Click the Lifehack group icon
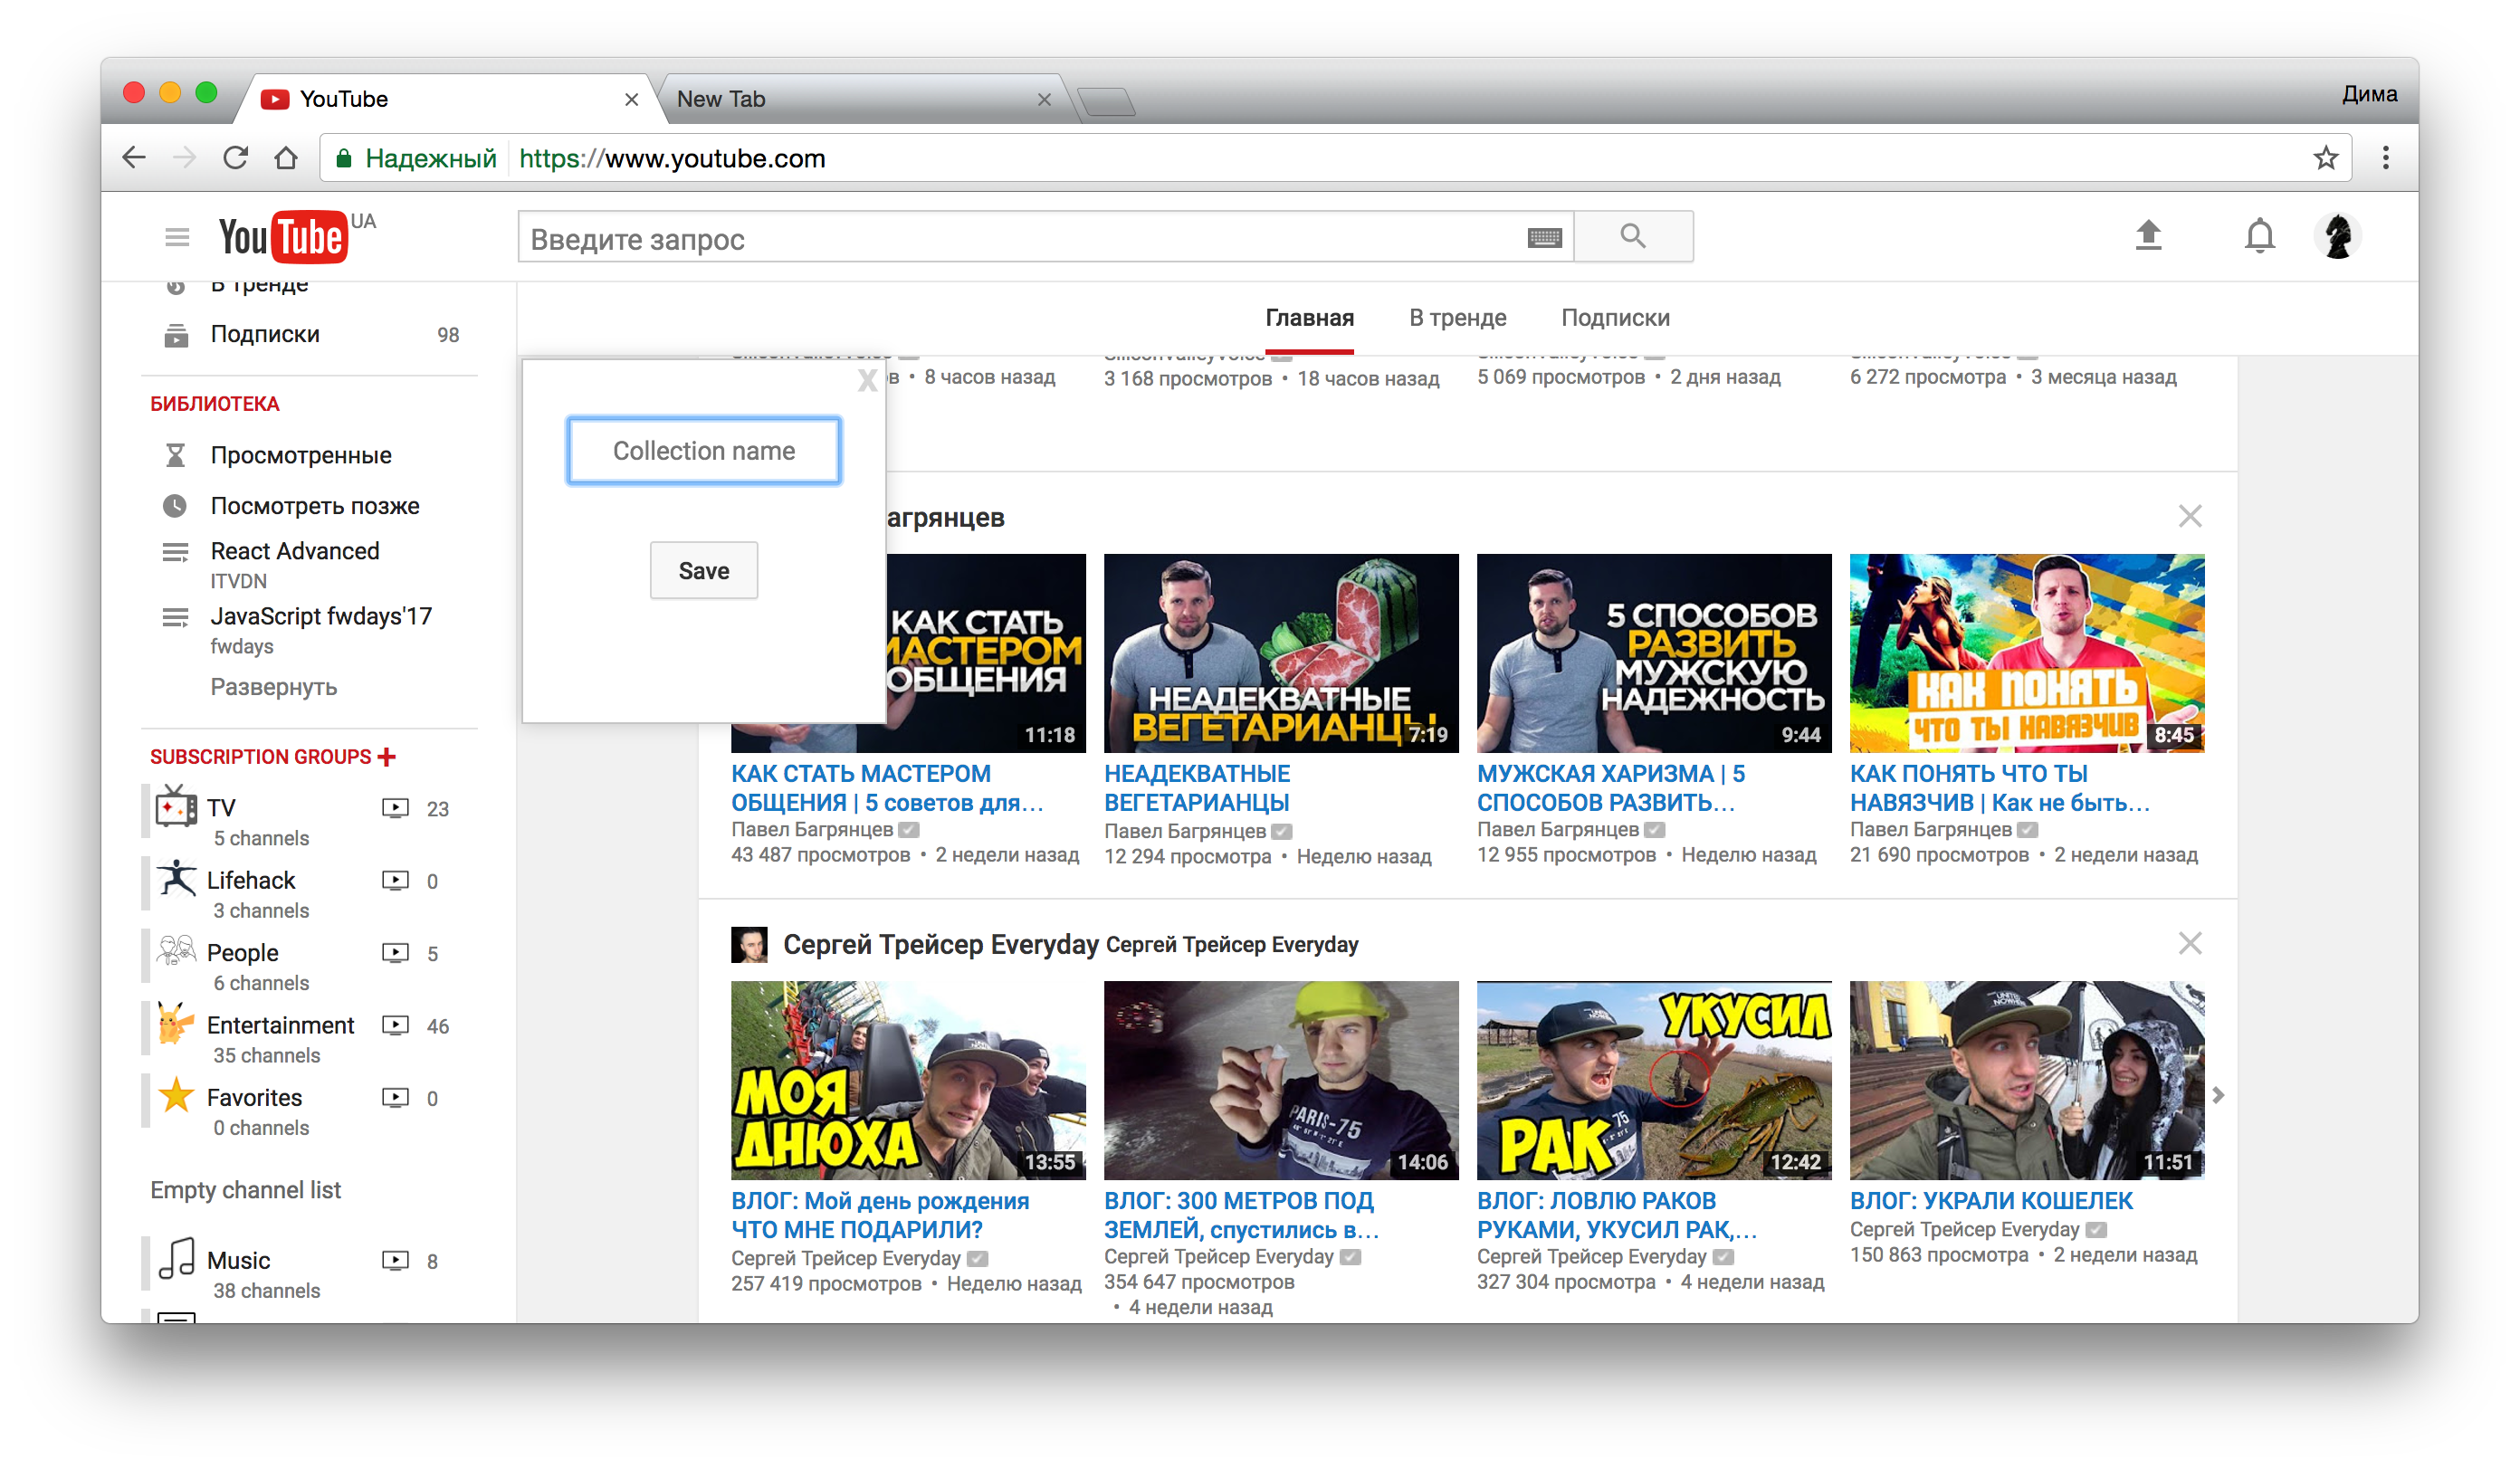This screenshot has width=2520, height=1468. (x=176, y=879)
